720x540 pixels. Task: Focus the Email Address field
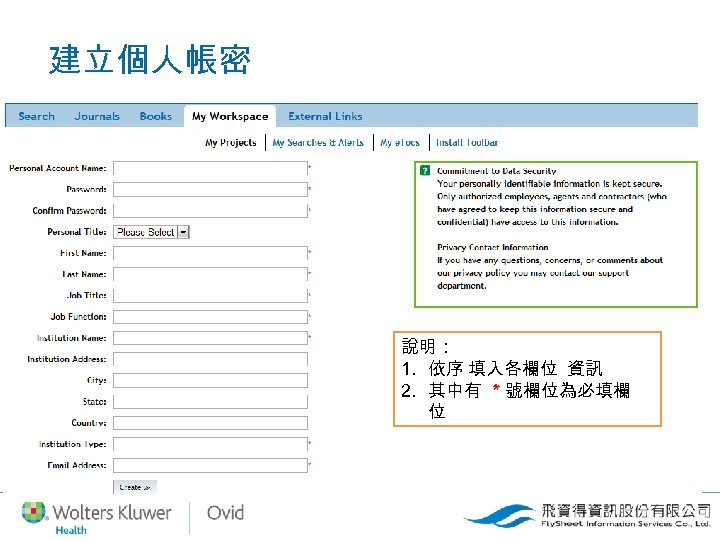(x=210, y=465)
